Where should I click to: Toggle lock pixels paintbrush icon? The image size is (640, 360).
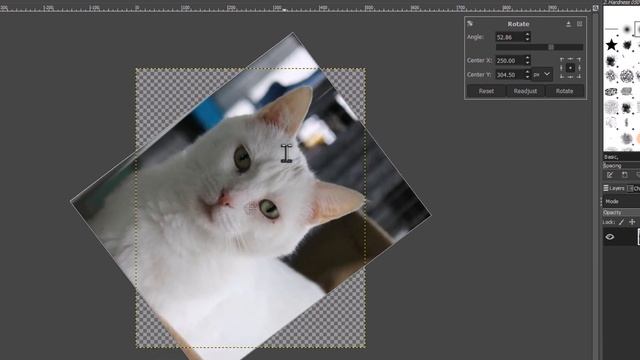[x=621, y=222]
